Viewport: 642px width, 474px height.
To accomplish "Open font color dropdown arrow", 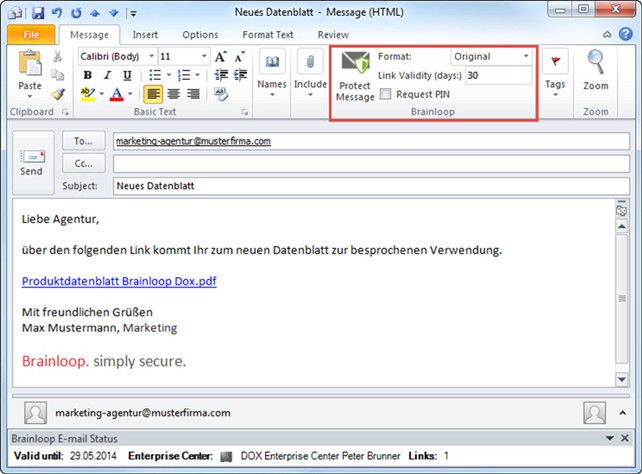I will (130, 94).
